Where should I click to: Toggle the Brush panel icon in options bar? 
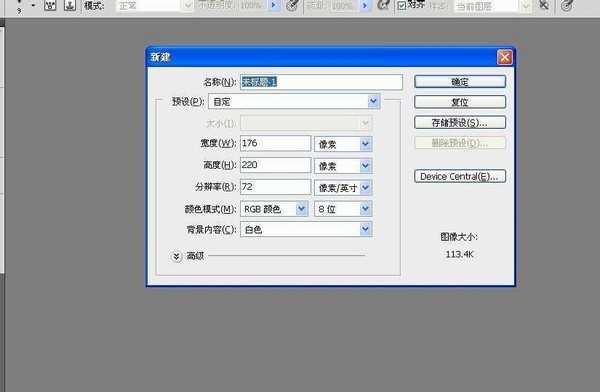tap(50, 5)
